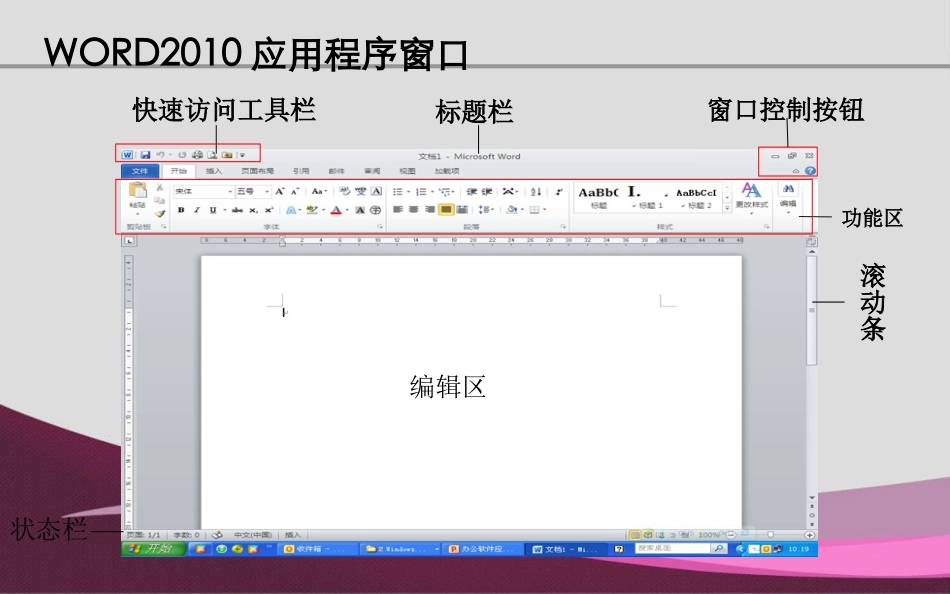This screenshot has height=594, width=950.
Task: Click the Copy icon in clipboard group
Action: (x=159, y=200)
